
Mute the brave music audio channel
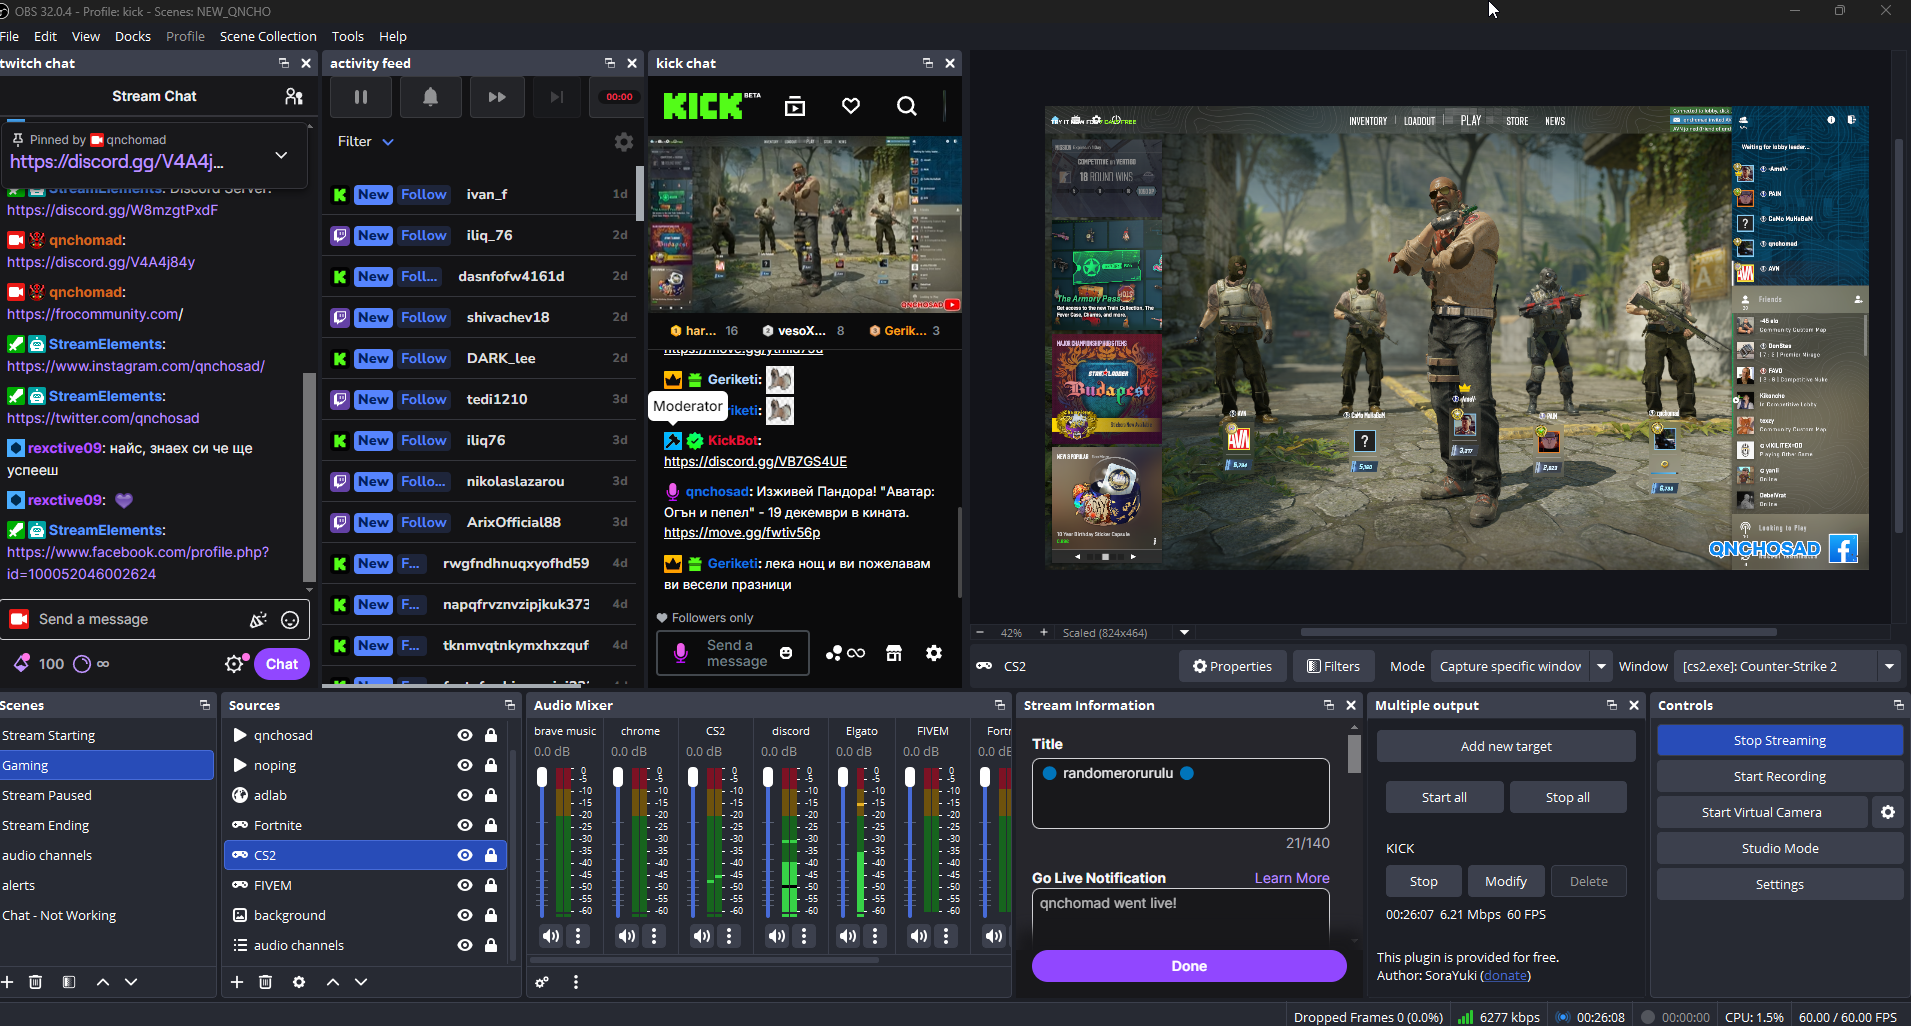click(551, 936)
